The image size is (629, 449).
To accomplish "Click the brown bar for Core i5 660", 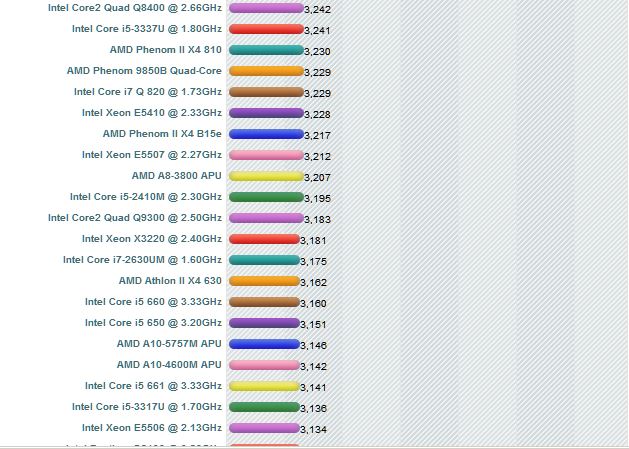I will (x=264, y=302).
